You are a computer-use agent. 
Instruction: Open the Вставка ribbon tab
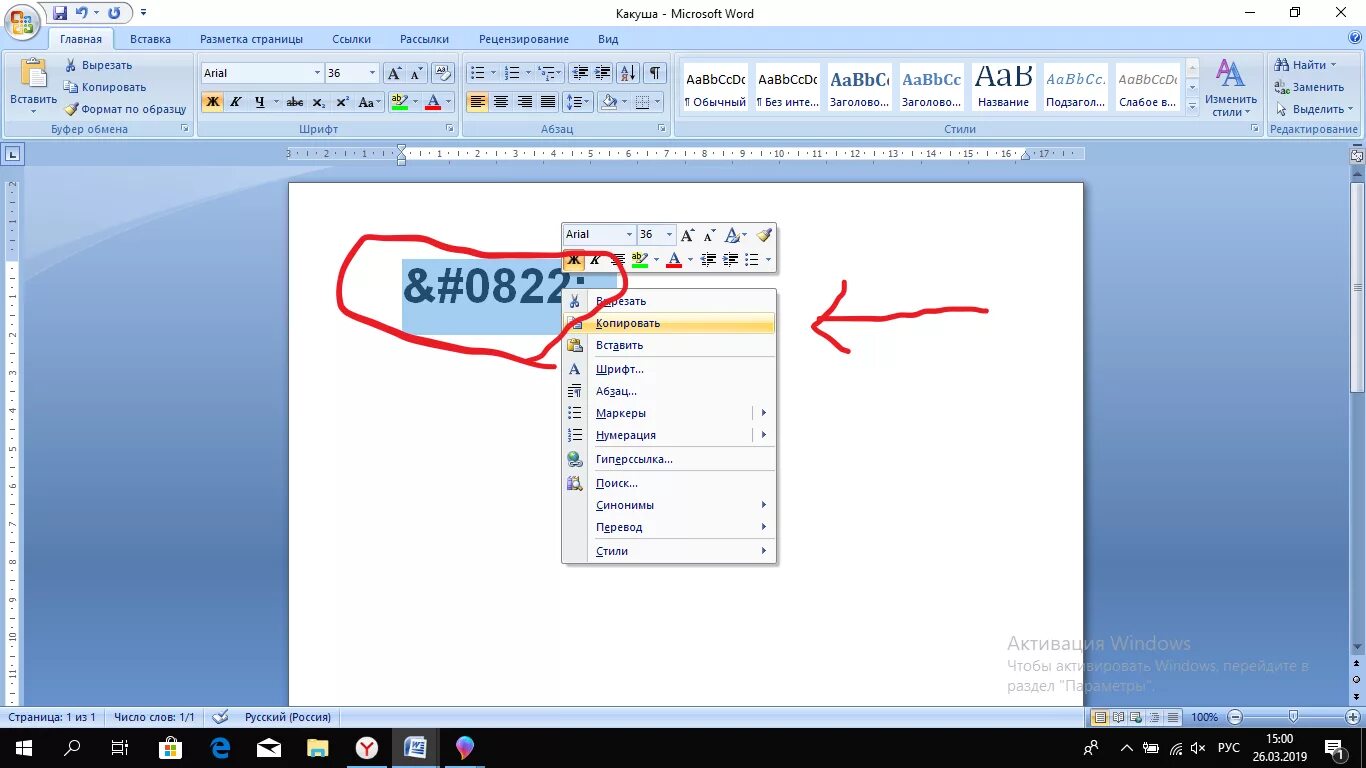(x=150, y=39)
